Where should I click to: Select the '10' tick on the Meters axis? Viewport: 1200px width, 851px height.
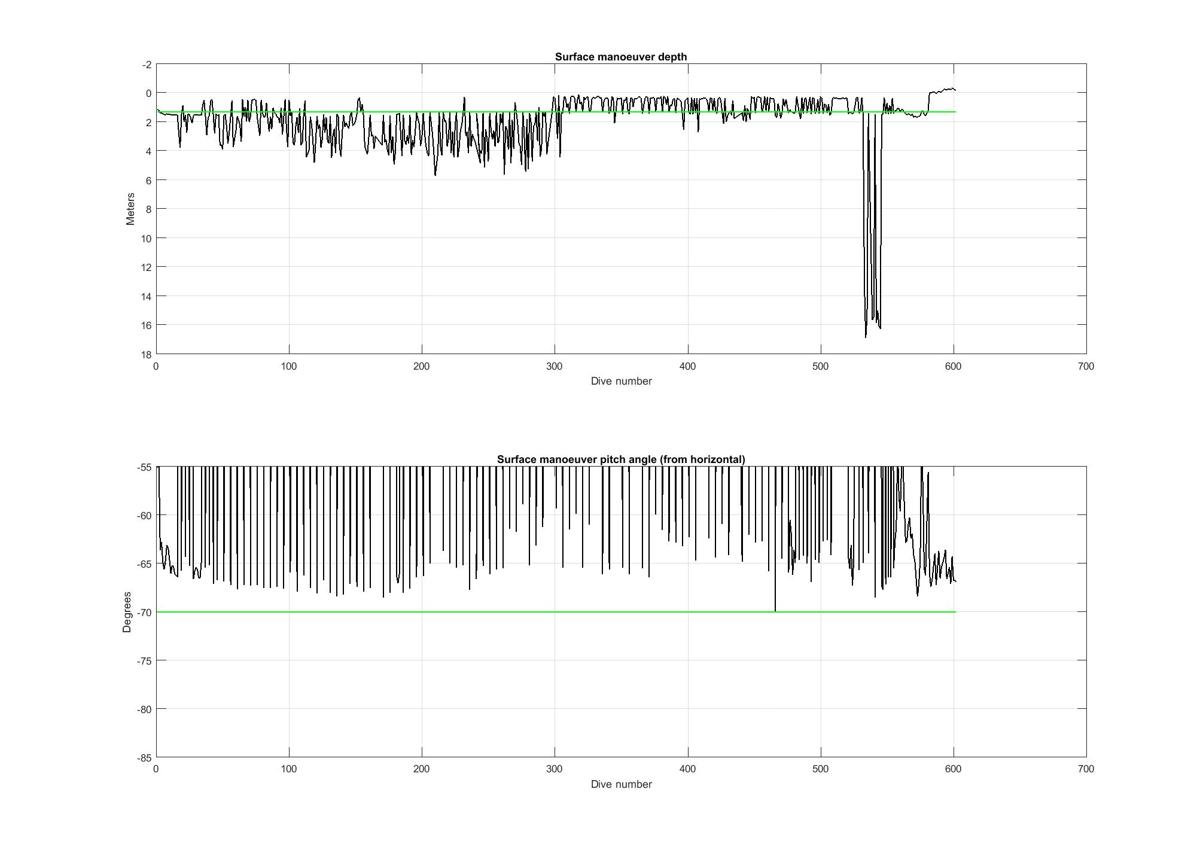[147, 238]
